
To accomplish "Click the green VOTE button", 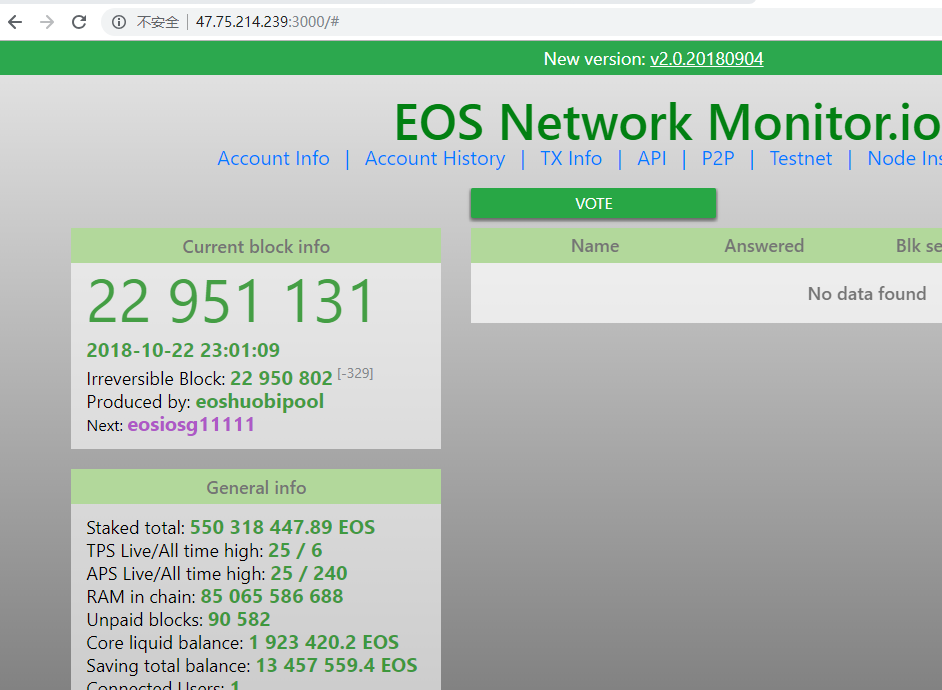I will [594, 204].
